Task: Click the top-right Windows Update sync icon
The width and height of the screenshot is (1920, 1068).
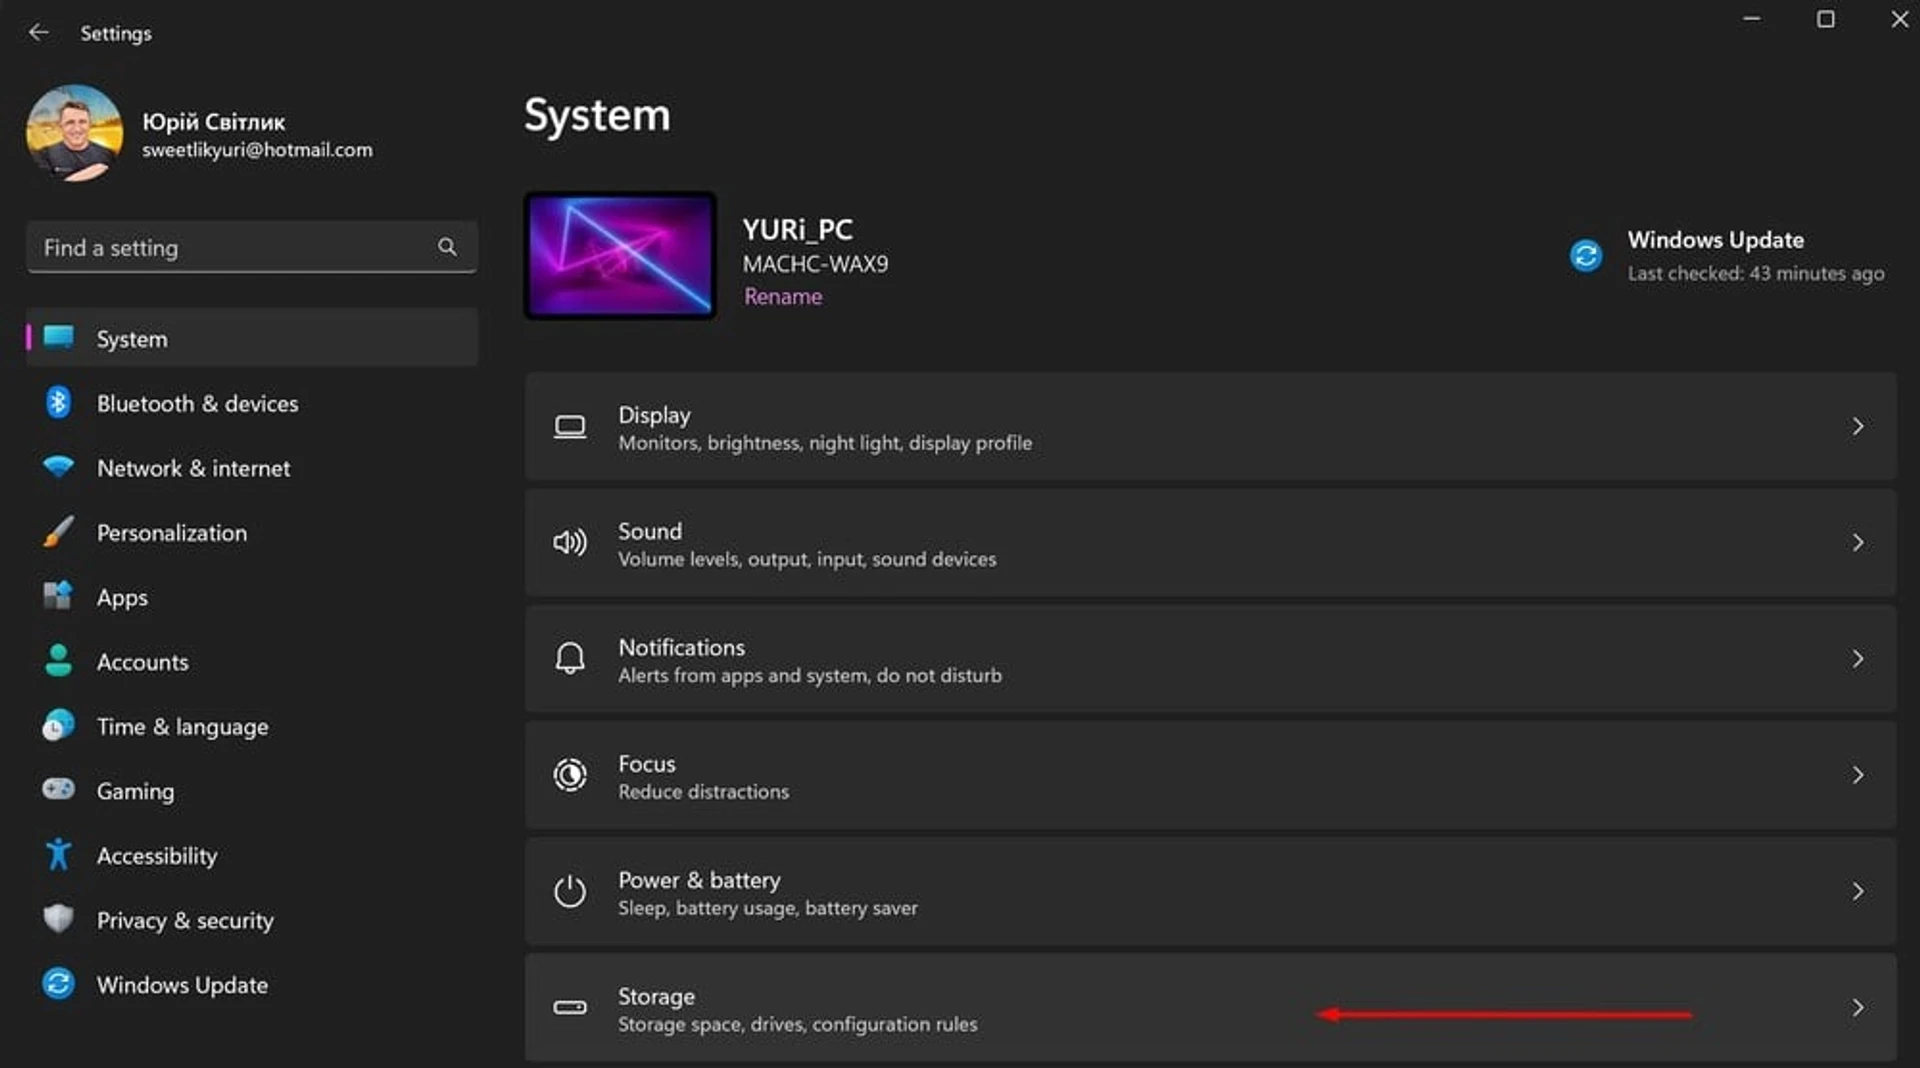Action: (x=1586, y=256)
